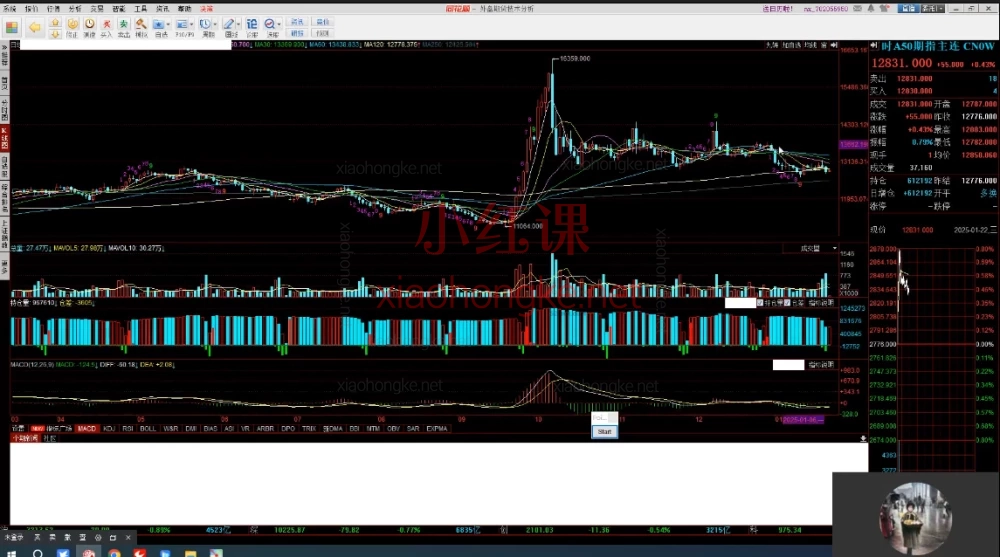Click the 分时图 left sidebar tab

4,110
